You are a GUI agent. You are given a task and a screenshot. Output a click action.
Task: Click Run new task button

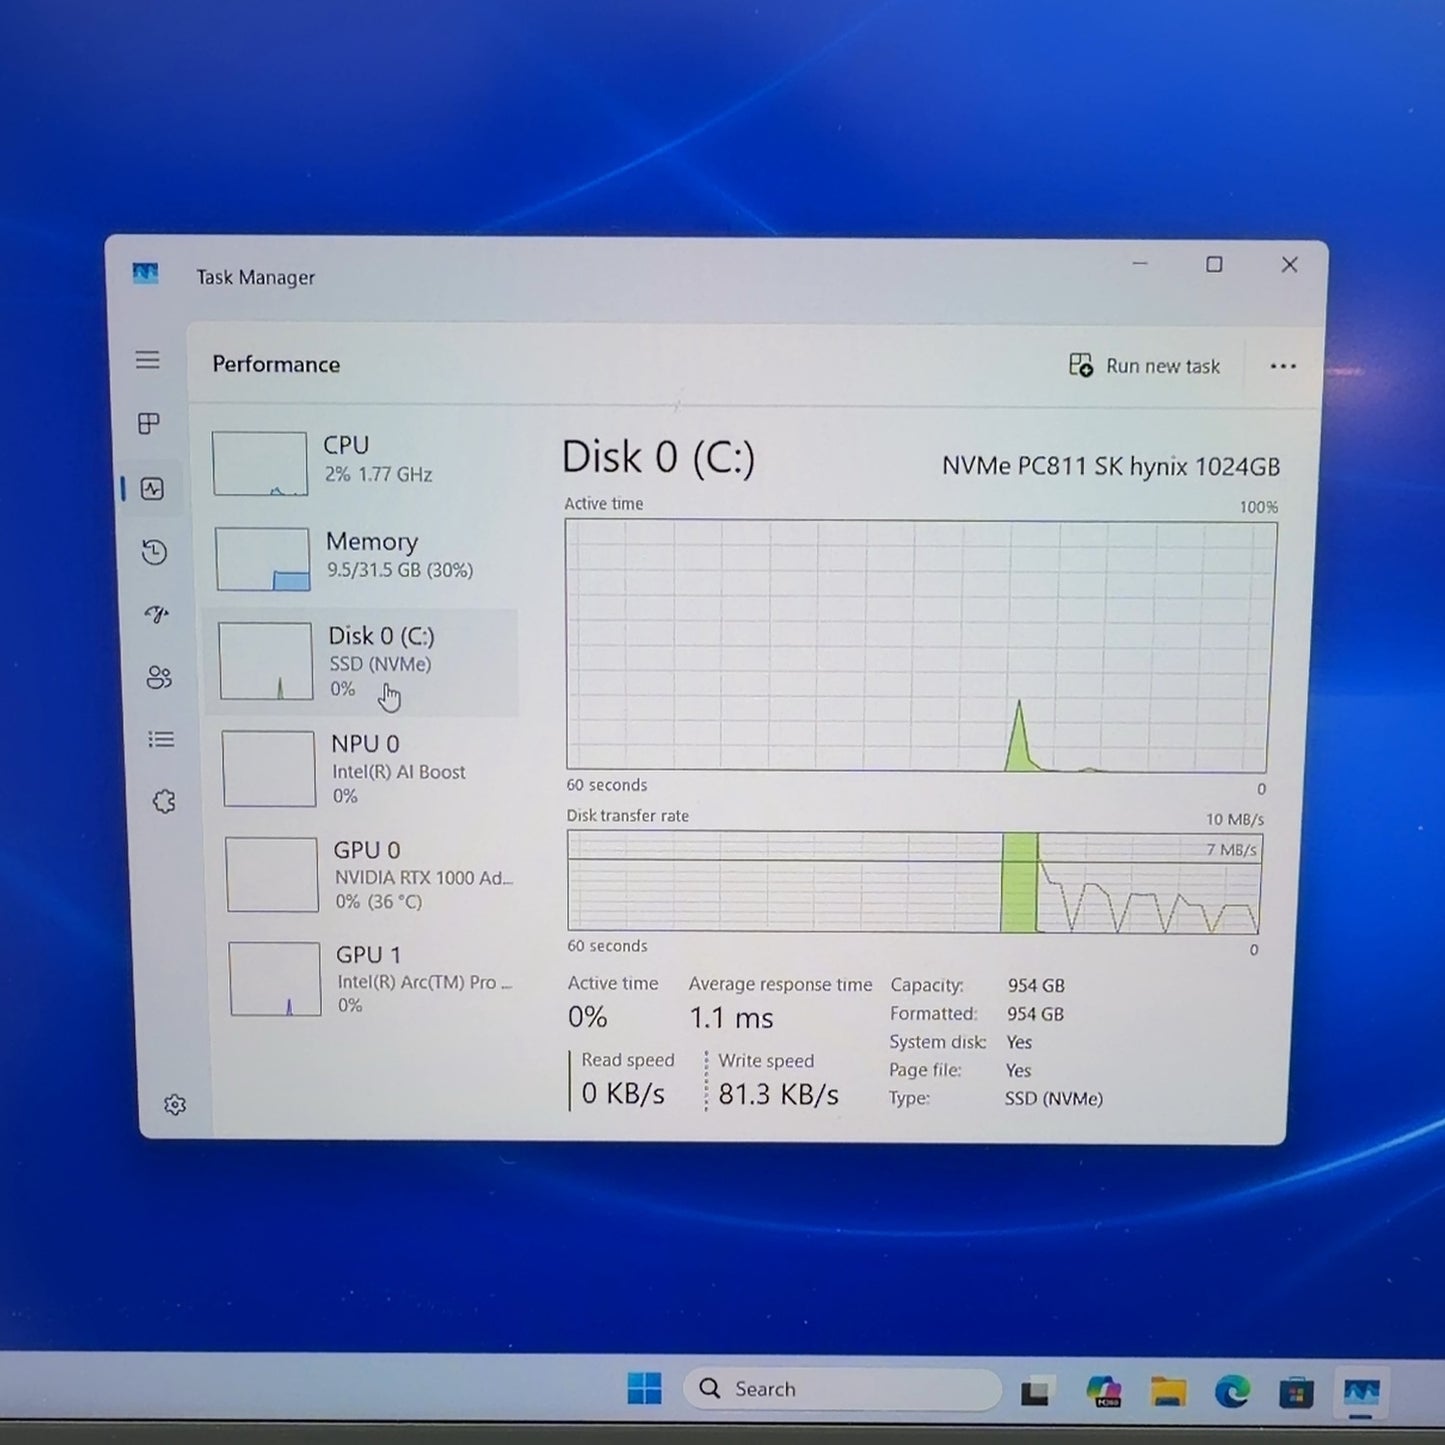(x=1144, y=366)
